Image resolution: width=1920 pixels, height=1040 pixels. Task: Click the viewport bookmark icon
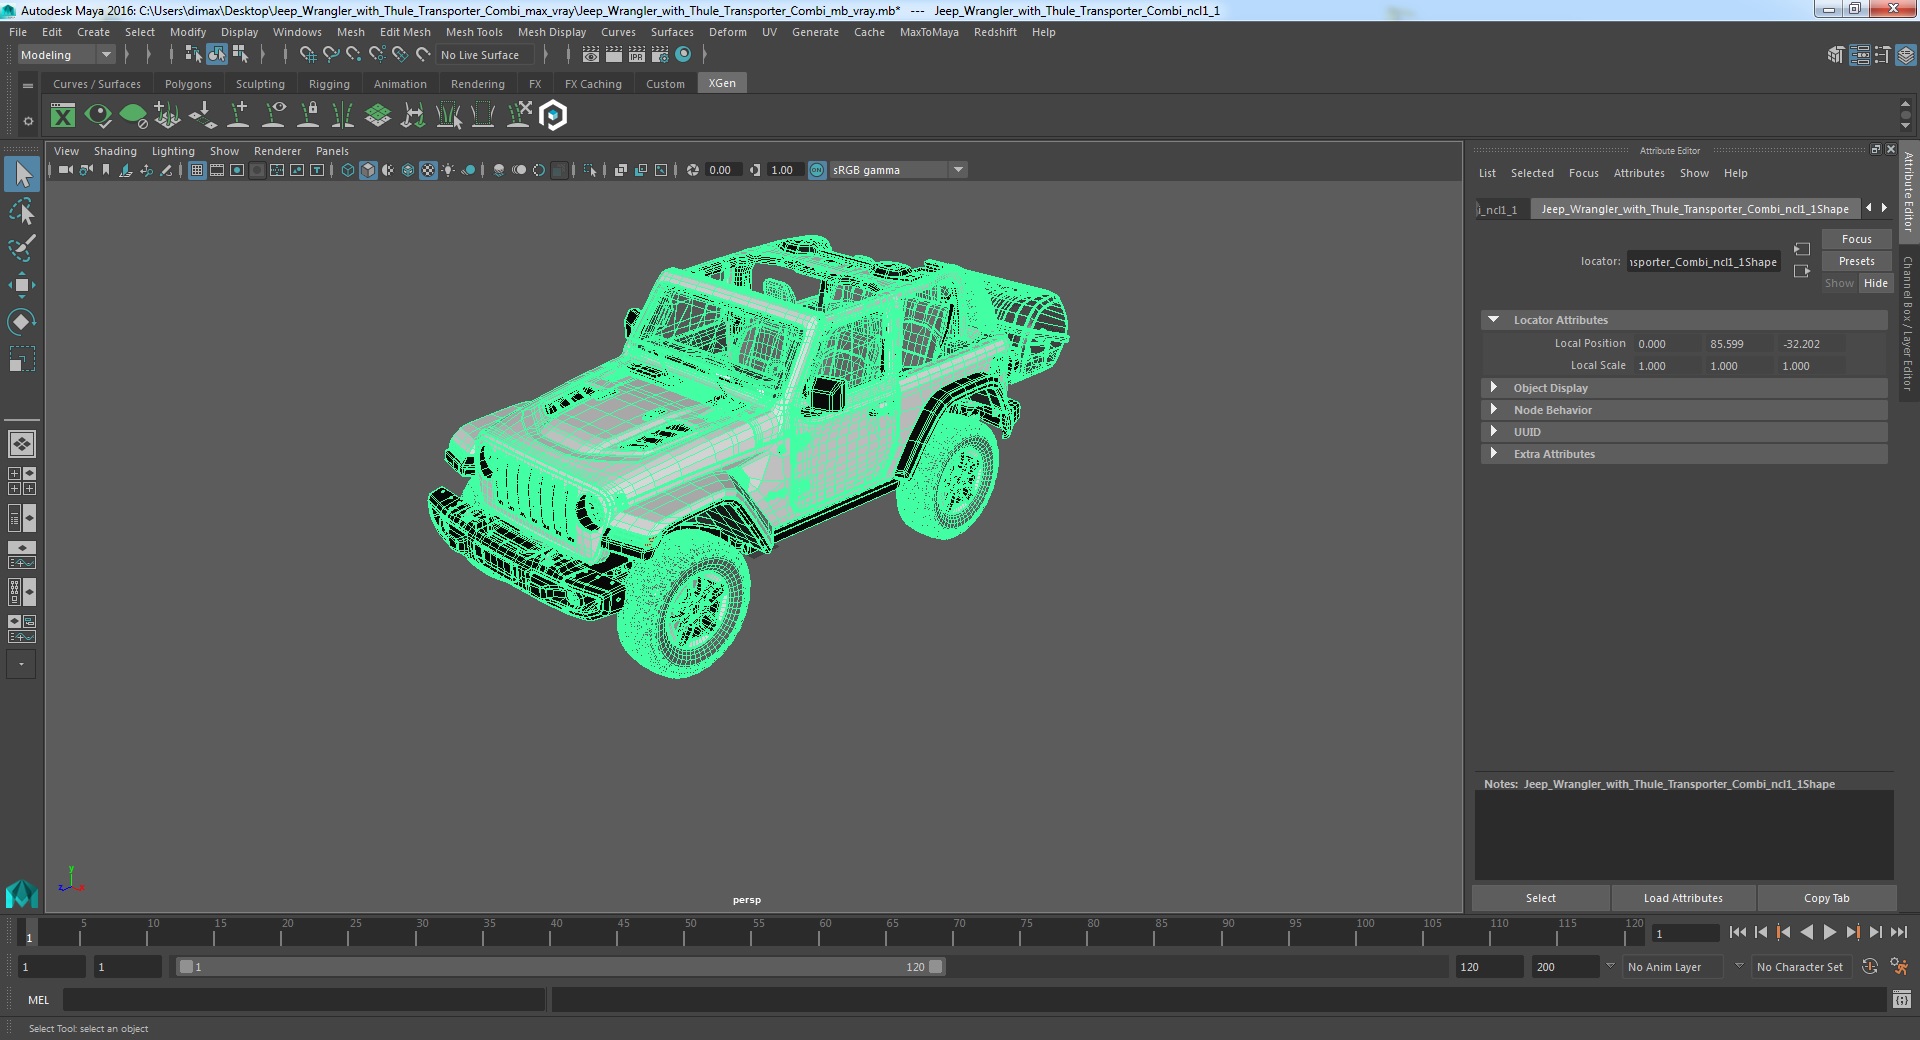pos(106,170)
